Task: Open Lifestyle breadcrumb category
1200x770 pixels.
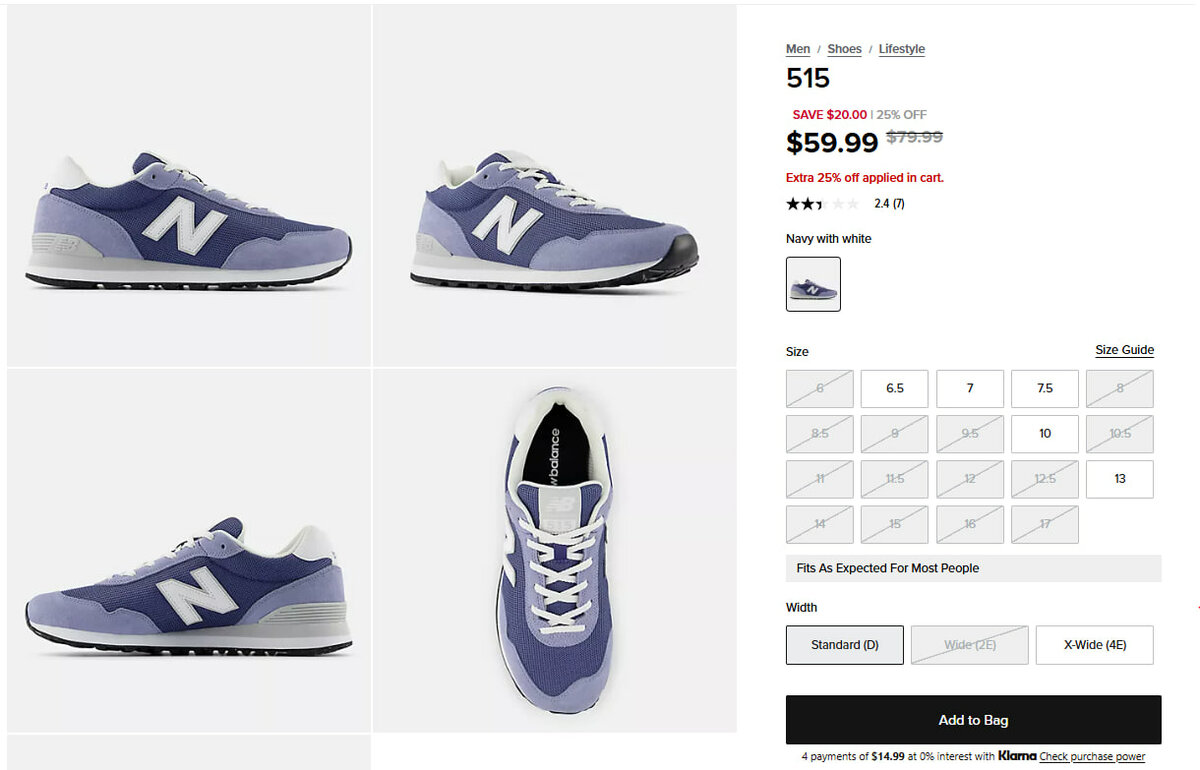Action: tap(901, 49)
